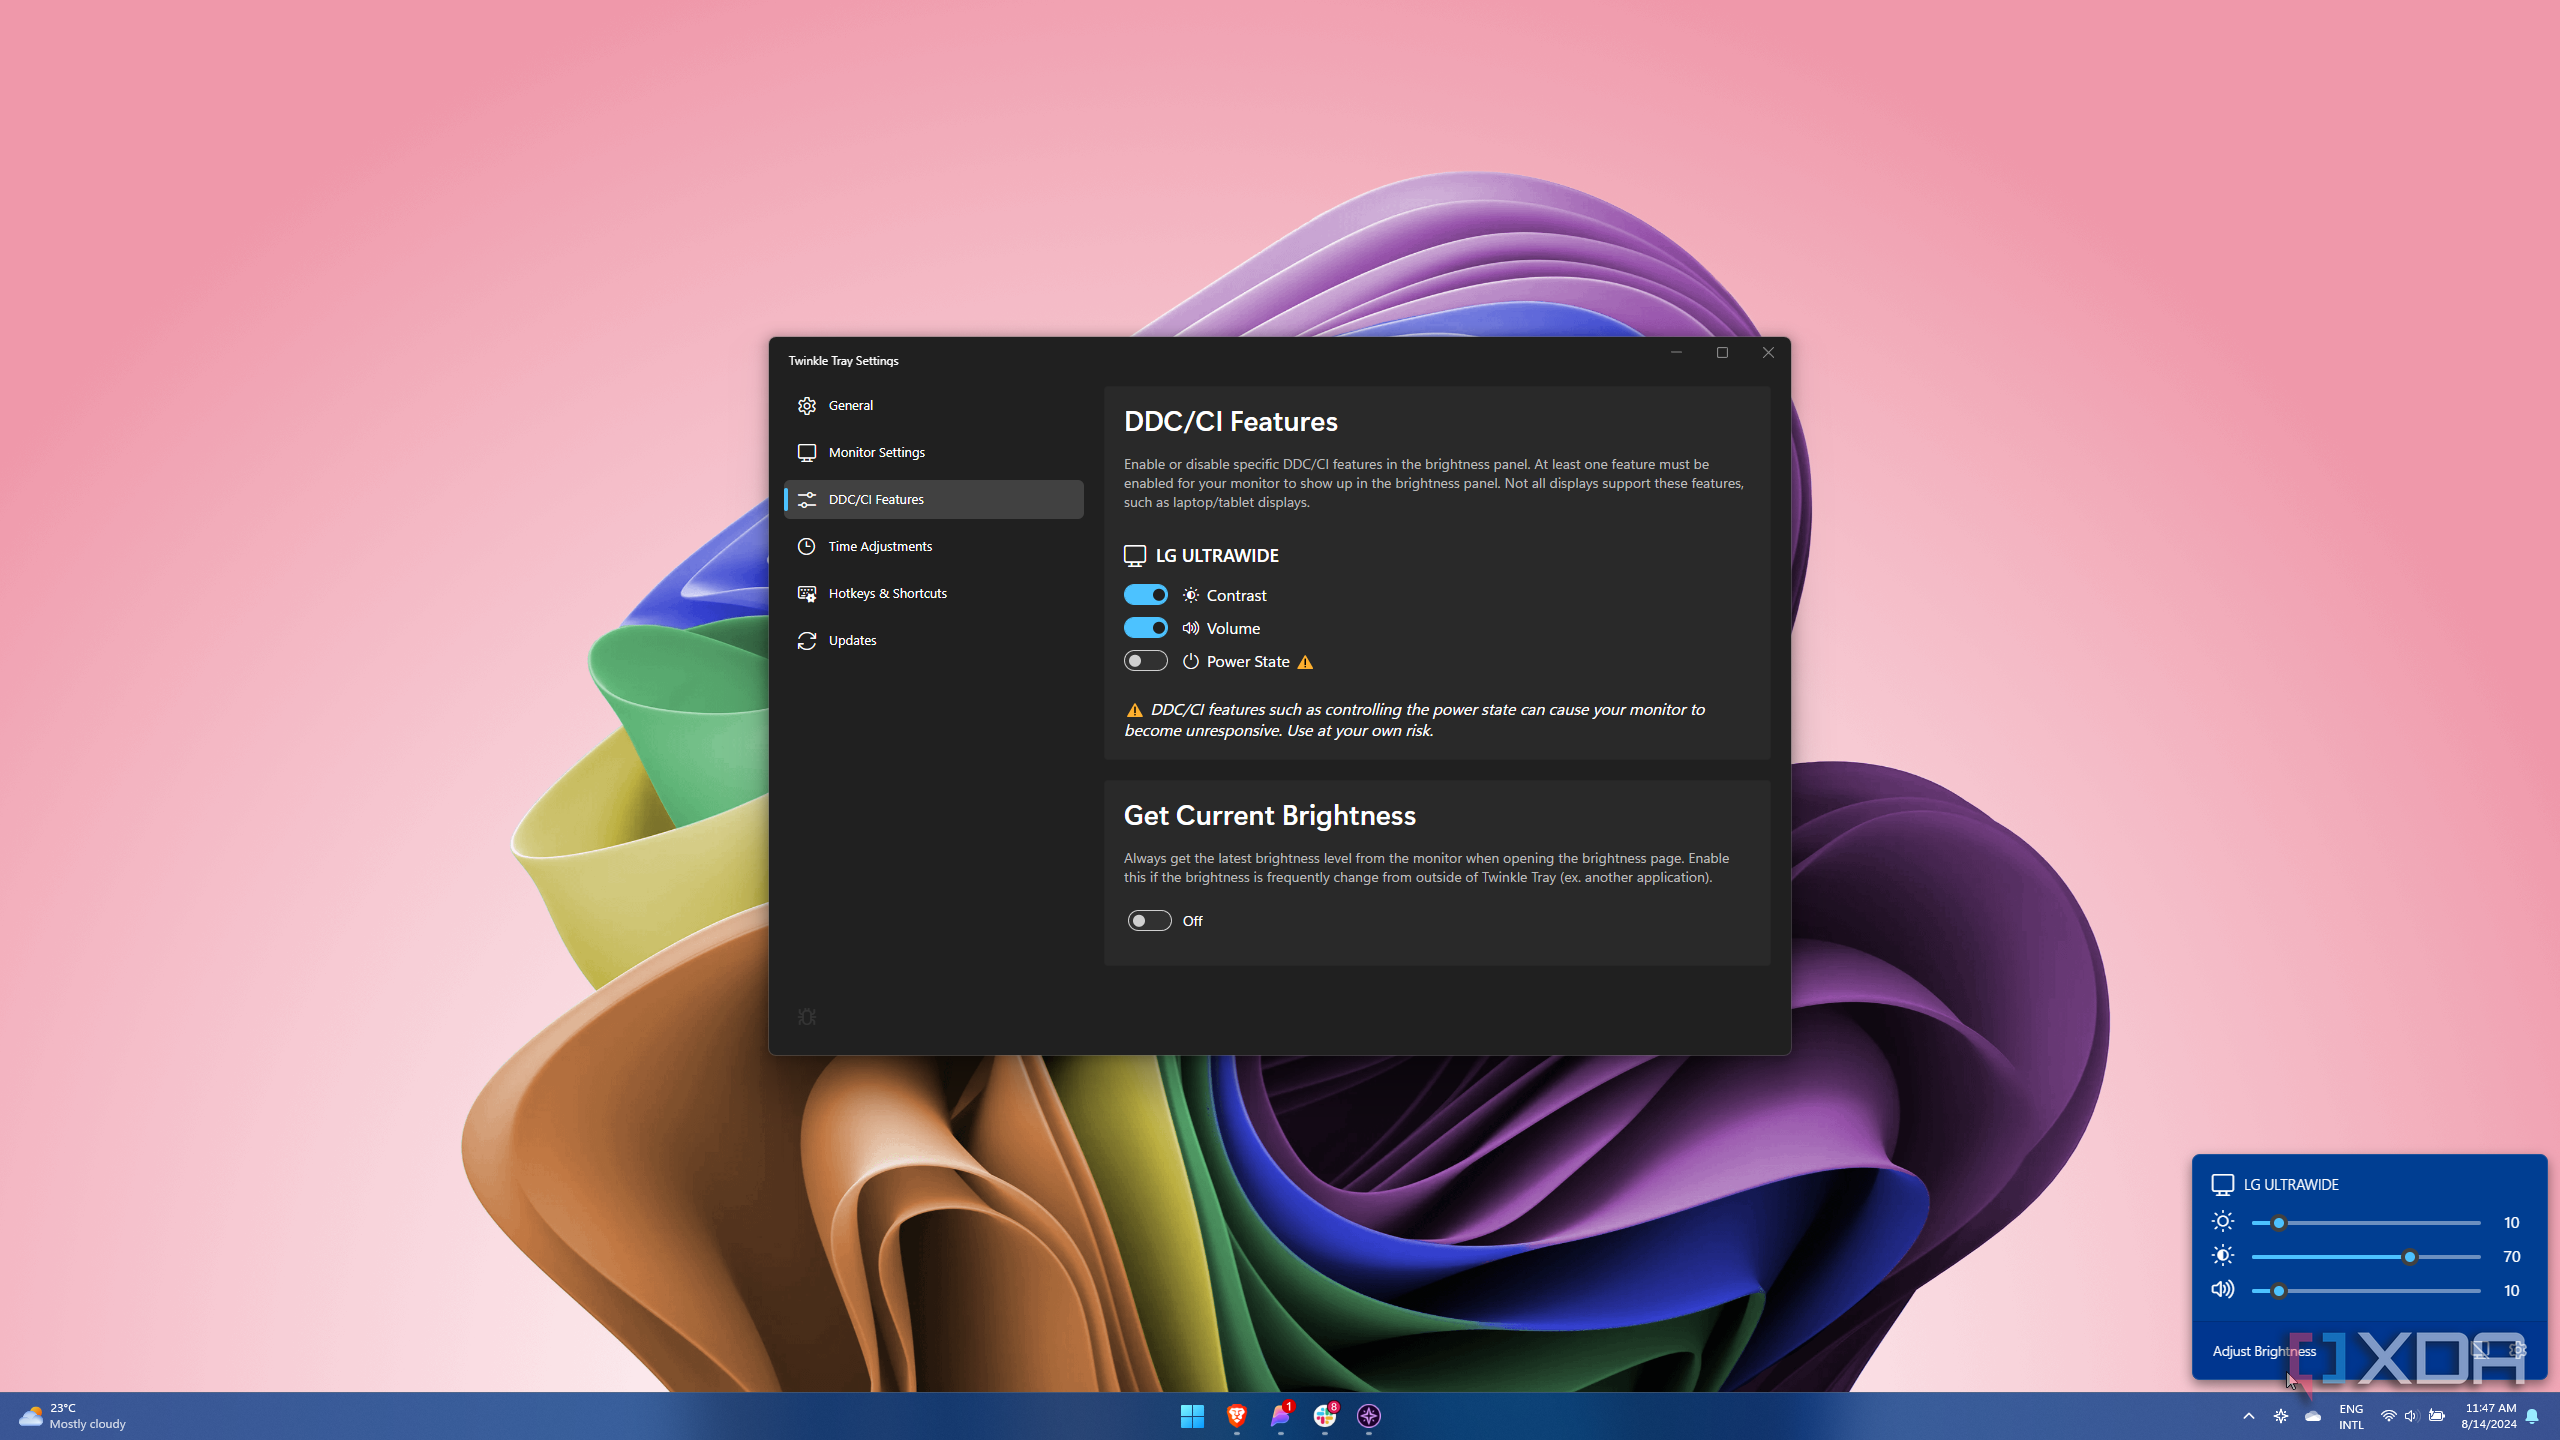Screen dimensions: 2560x1440
Task: Open Slack from the taskbar
Action: [1325, 1416]
